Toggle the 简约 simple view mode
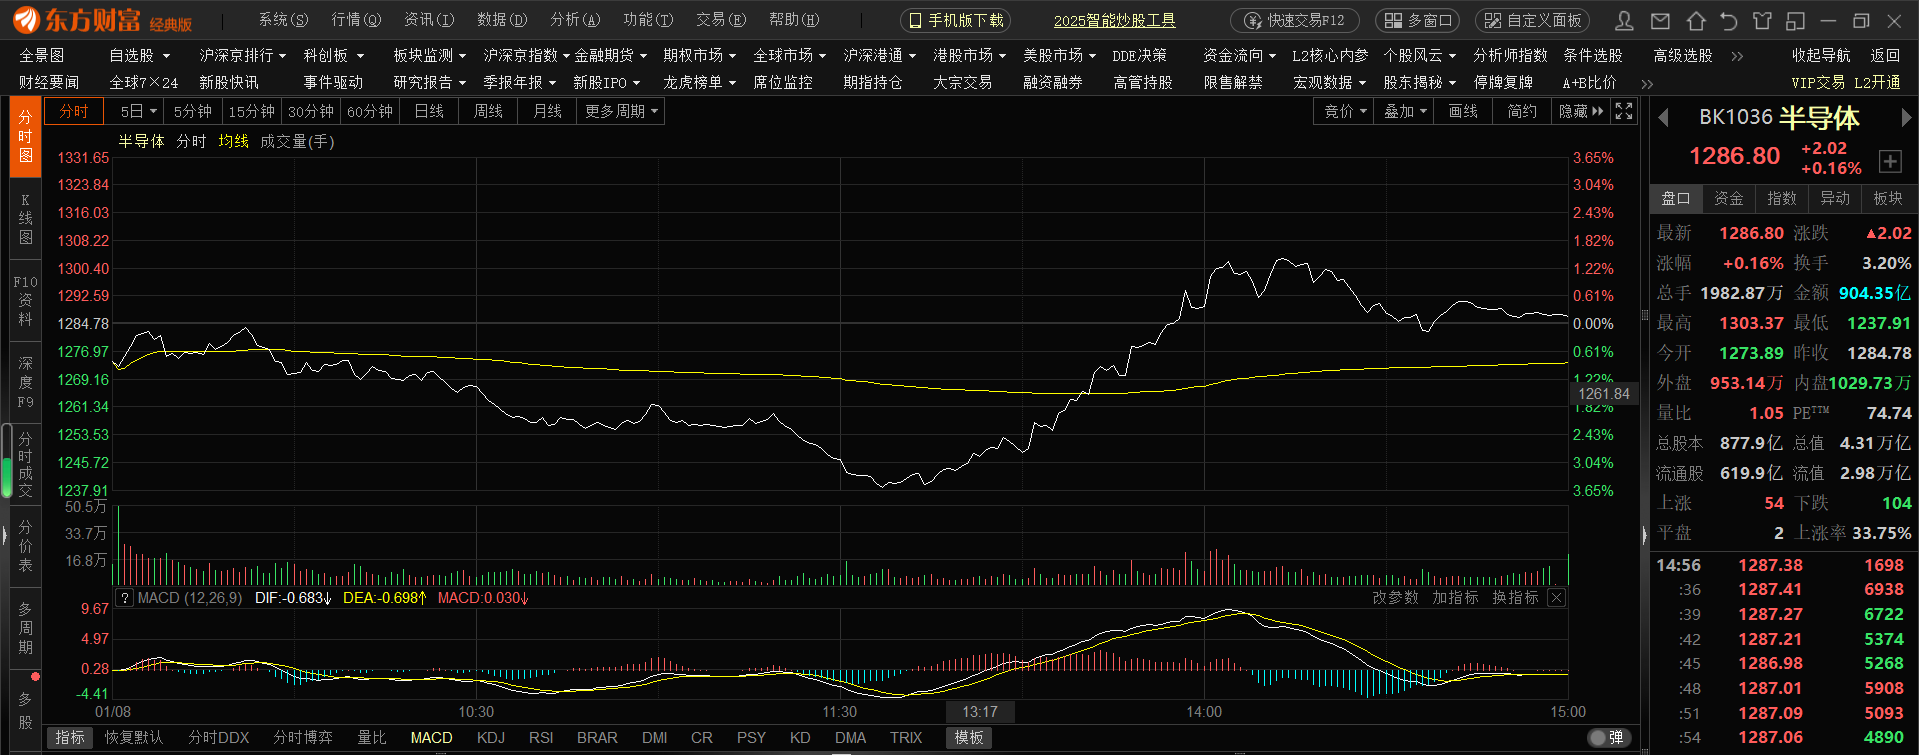Screen dimensions: 1919x755 (1521, 111)
